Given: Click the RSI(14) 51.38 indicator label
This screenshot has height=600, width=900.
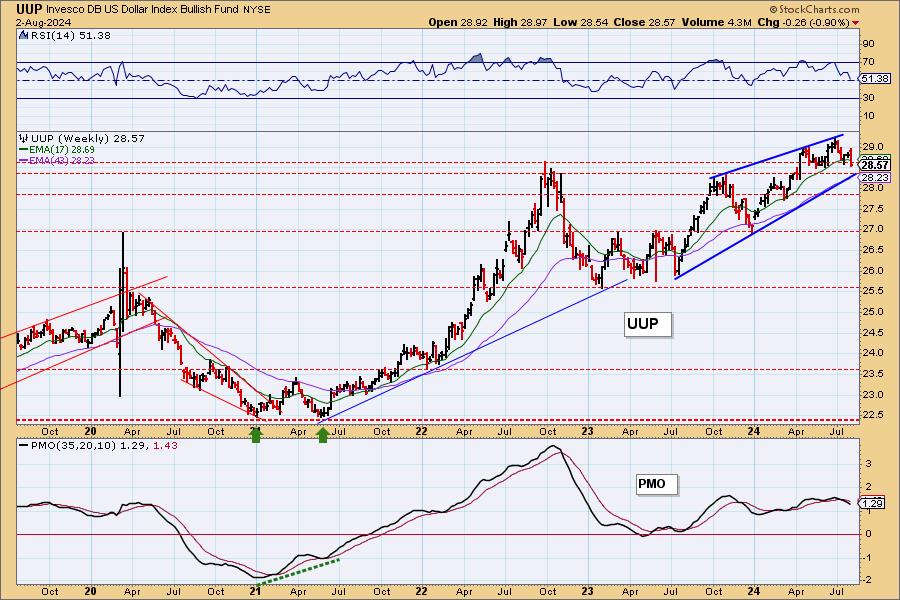Looking at the screenshot, I should 70,35.
